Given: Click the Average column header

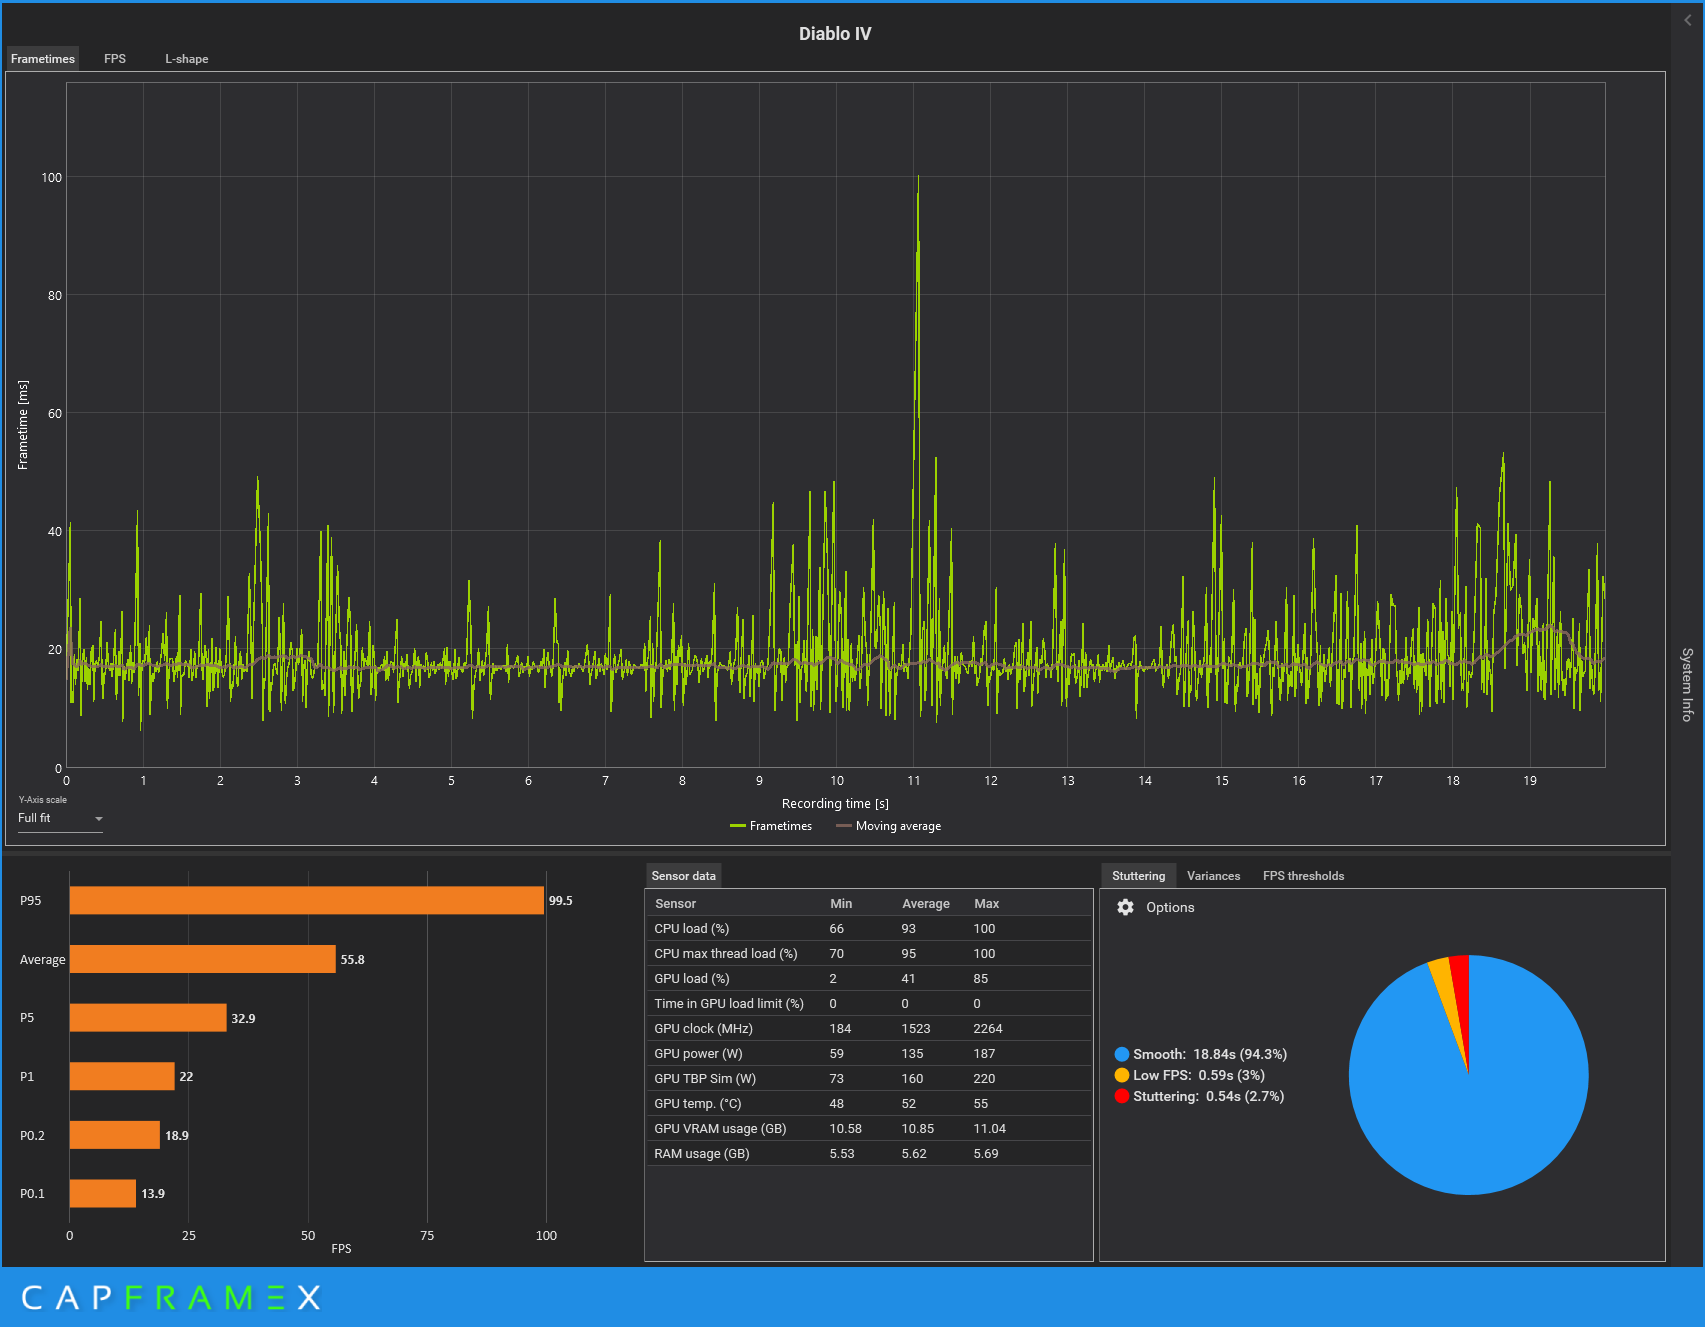Looking at the screenshot, I should [926, 903].
